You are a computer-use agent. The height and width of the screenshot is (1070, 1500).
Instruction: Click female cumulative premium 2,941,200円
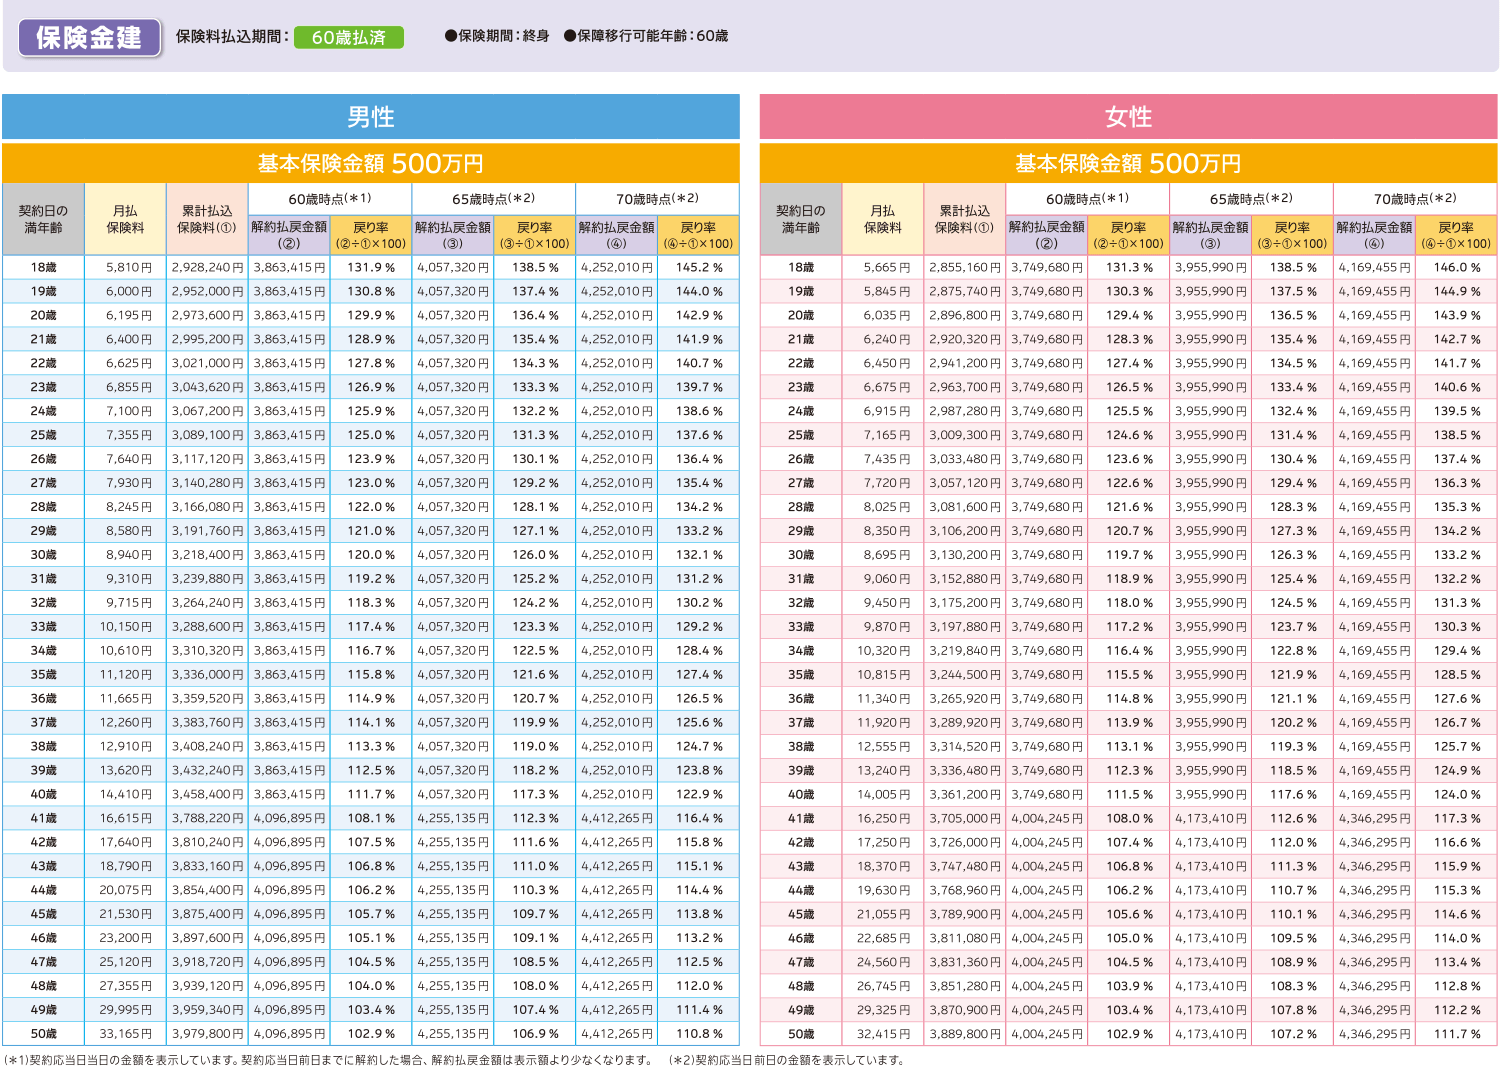pyautogui.click(x=965, y=364)
